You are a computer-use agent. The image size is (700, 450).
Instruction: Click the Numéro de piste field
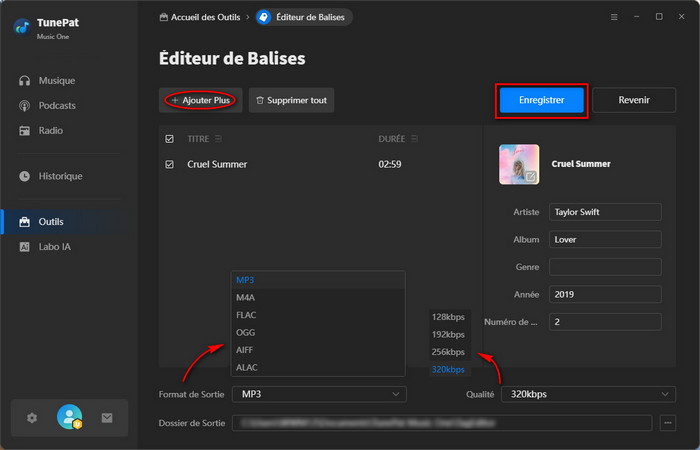point(605,322)
